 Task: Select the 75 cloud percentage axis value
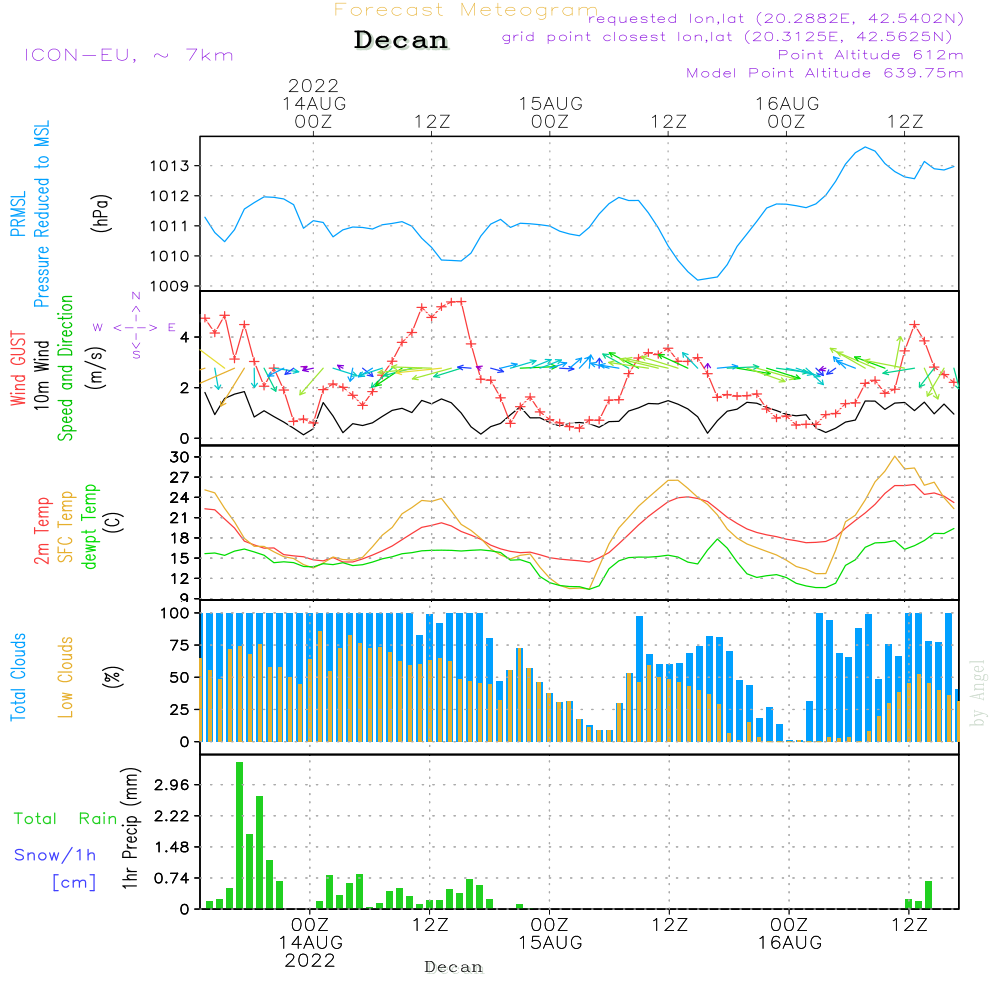click(179, 645)
